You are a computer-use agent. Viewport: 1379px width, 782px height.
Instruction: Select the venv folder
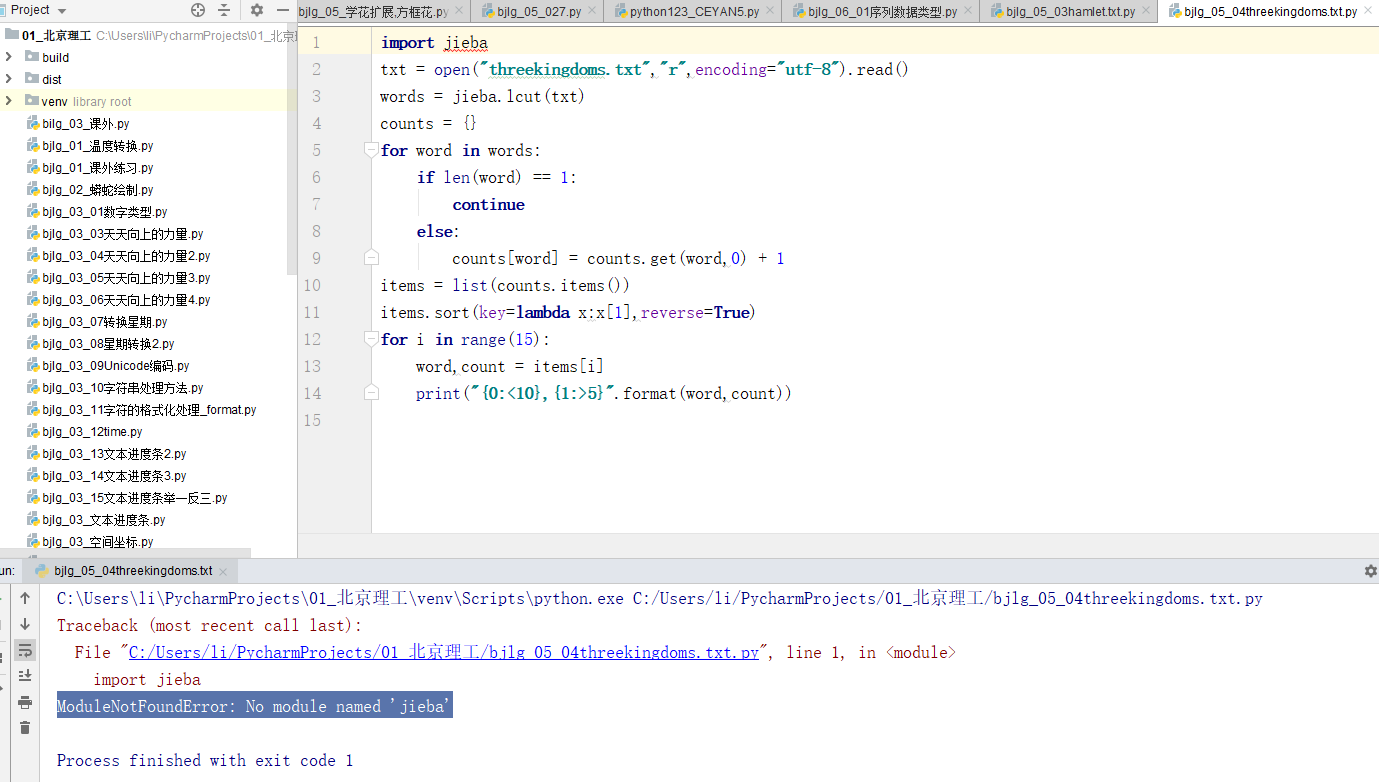(x=54, y=101)
